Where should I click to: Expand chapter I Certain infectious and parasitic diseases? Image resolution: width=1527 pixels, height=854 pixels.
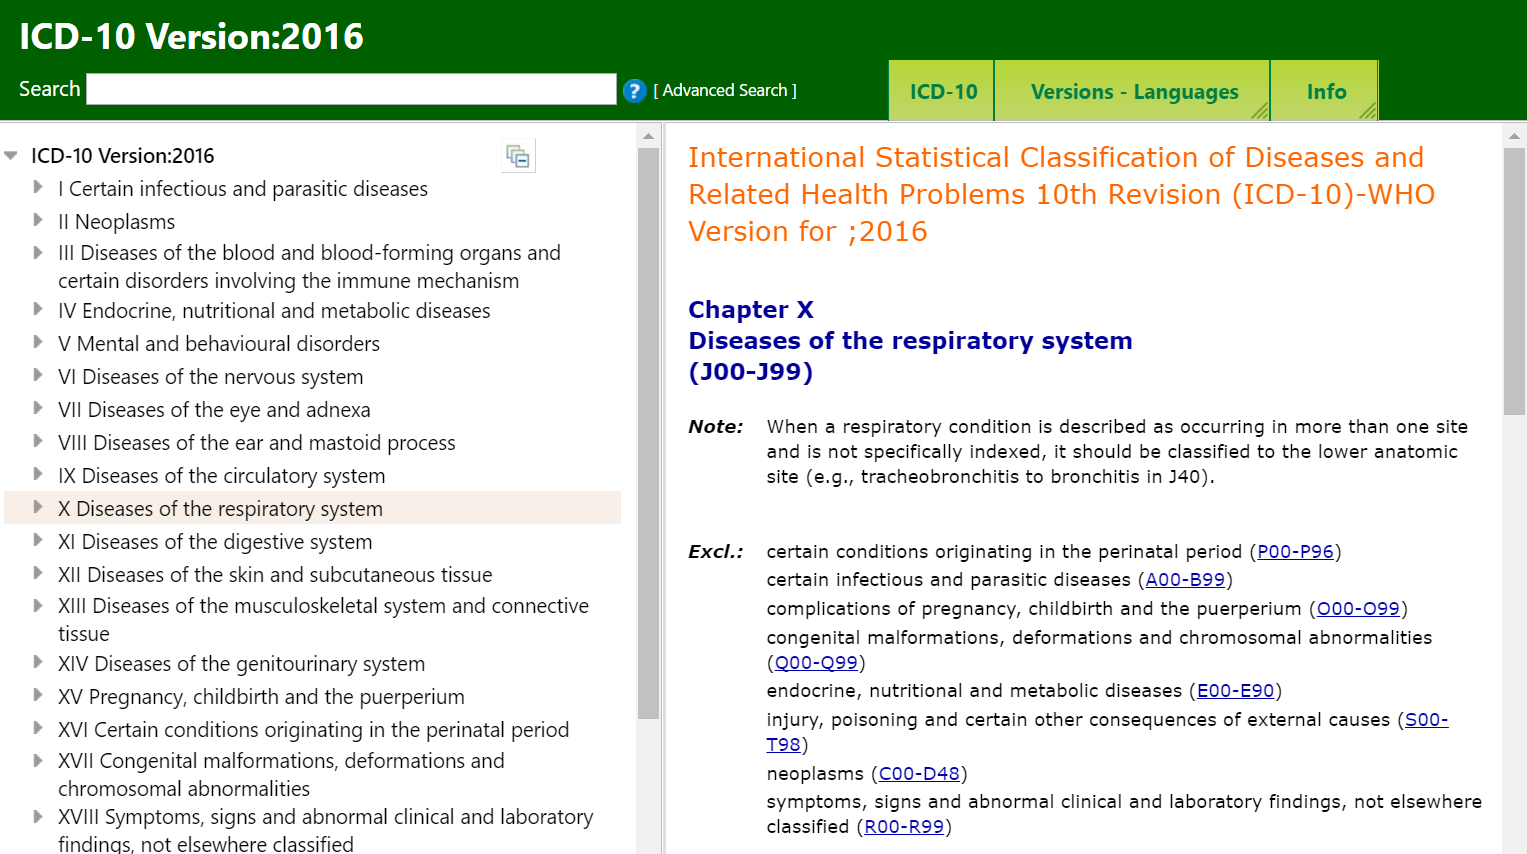click(38, 187)
